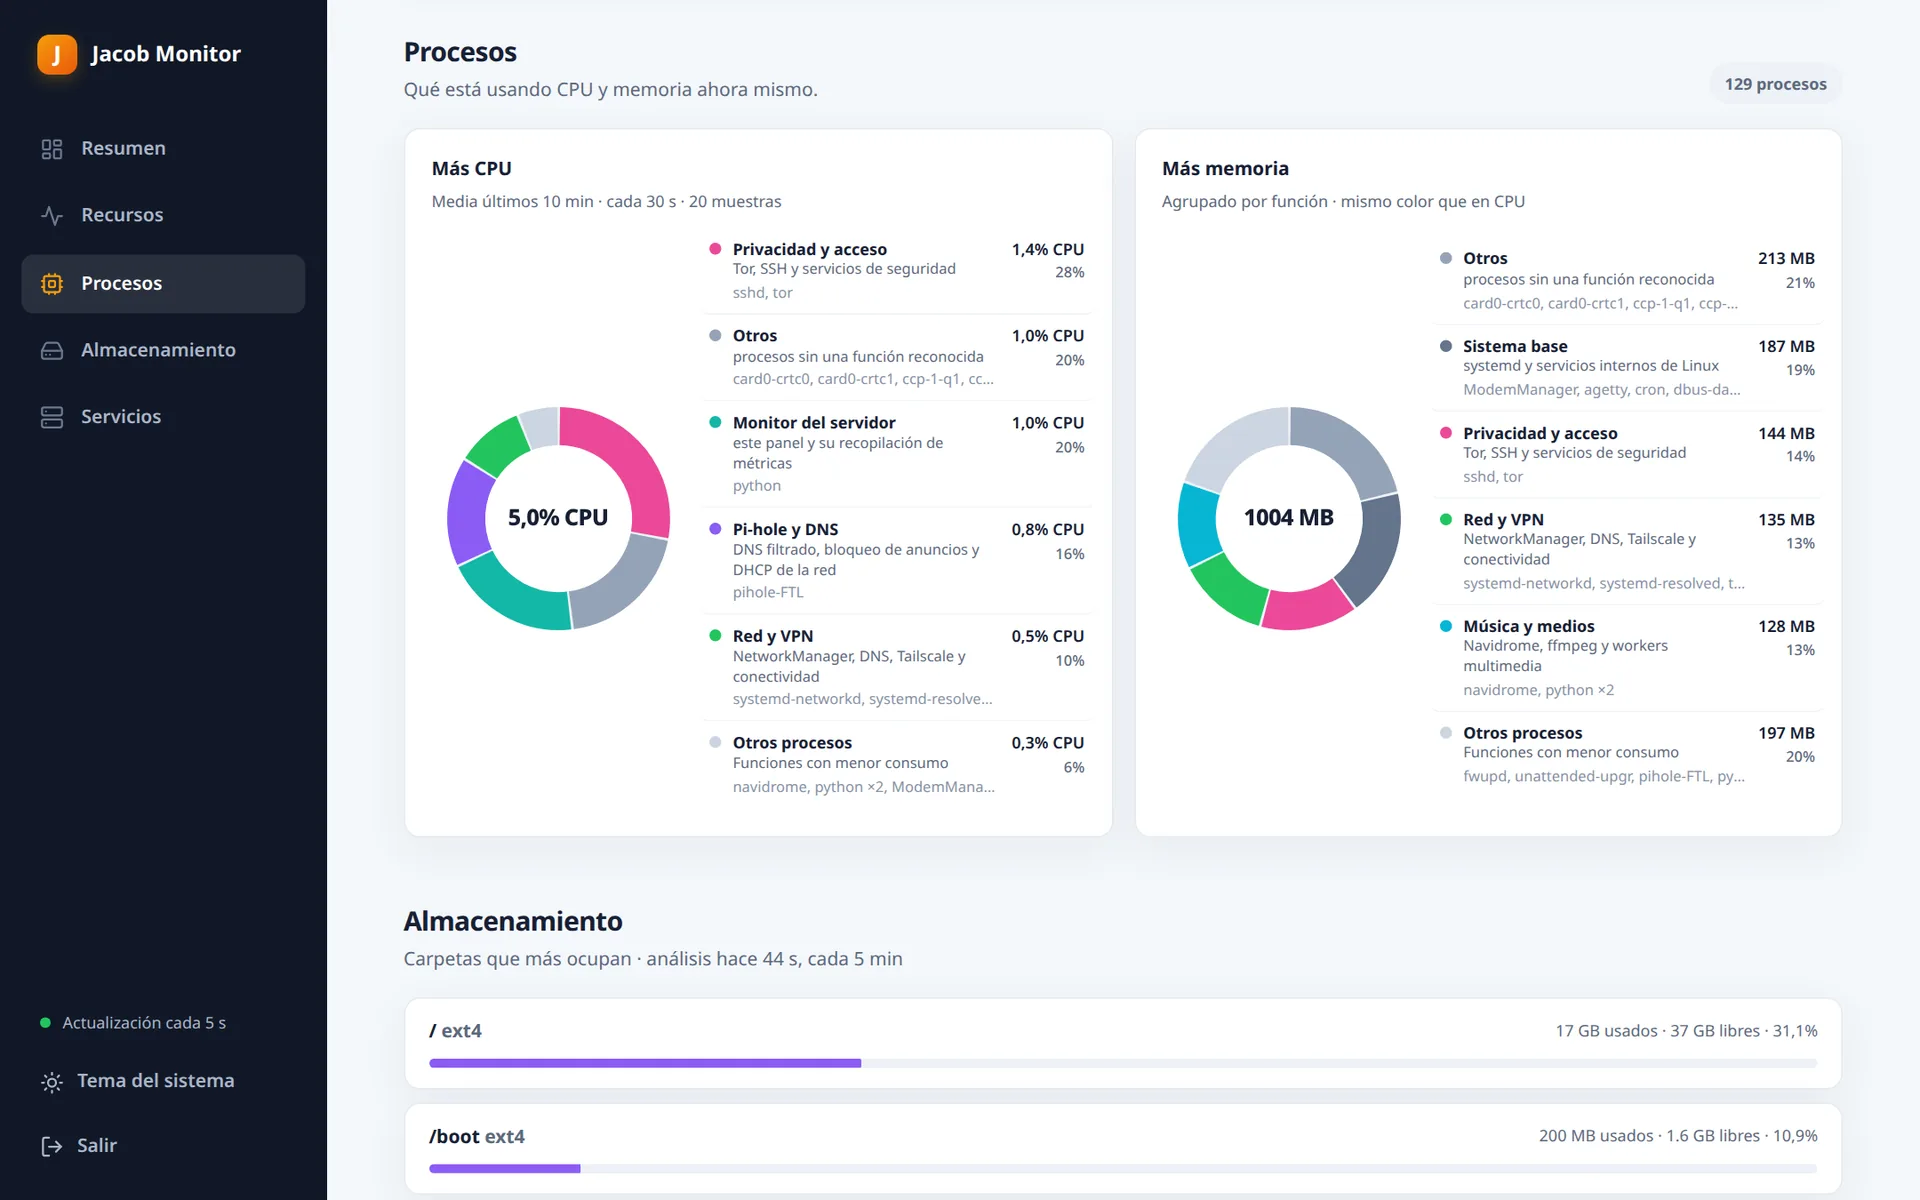Viewport: 1920px width, 1200px height.
Task: Click the green status dot beside Actualización cada 5 s
Action: [x=45, y=1023]
